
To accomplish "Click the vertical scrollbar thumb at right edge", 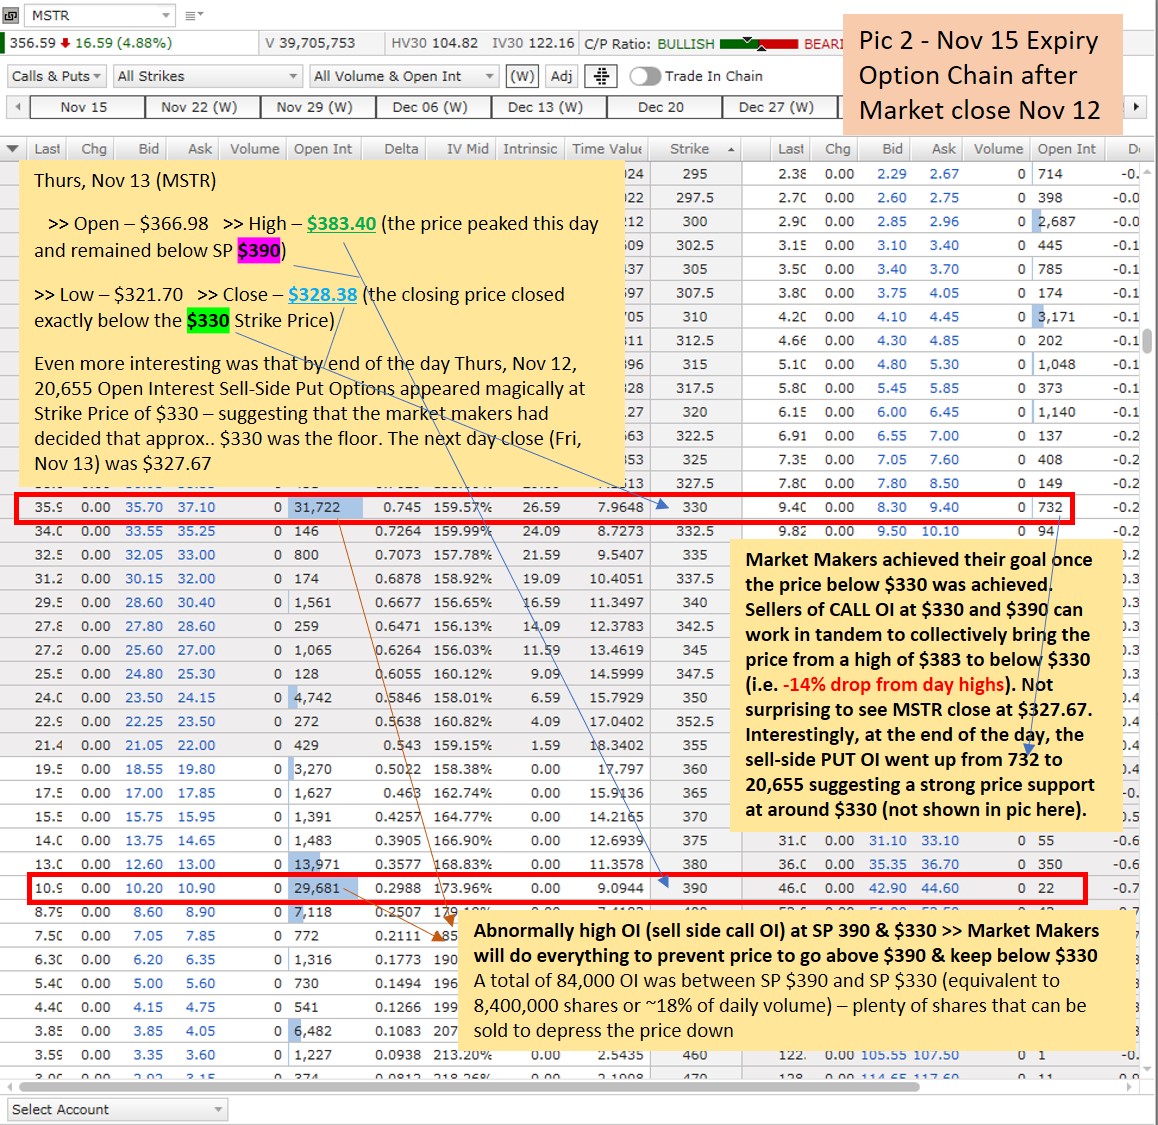I will [1147, 341].
